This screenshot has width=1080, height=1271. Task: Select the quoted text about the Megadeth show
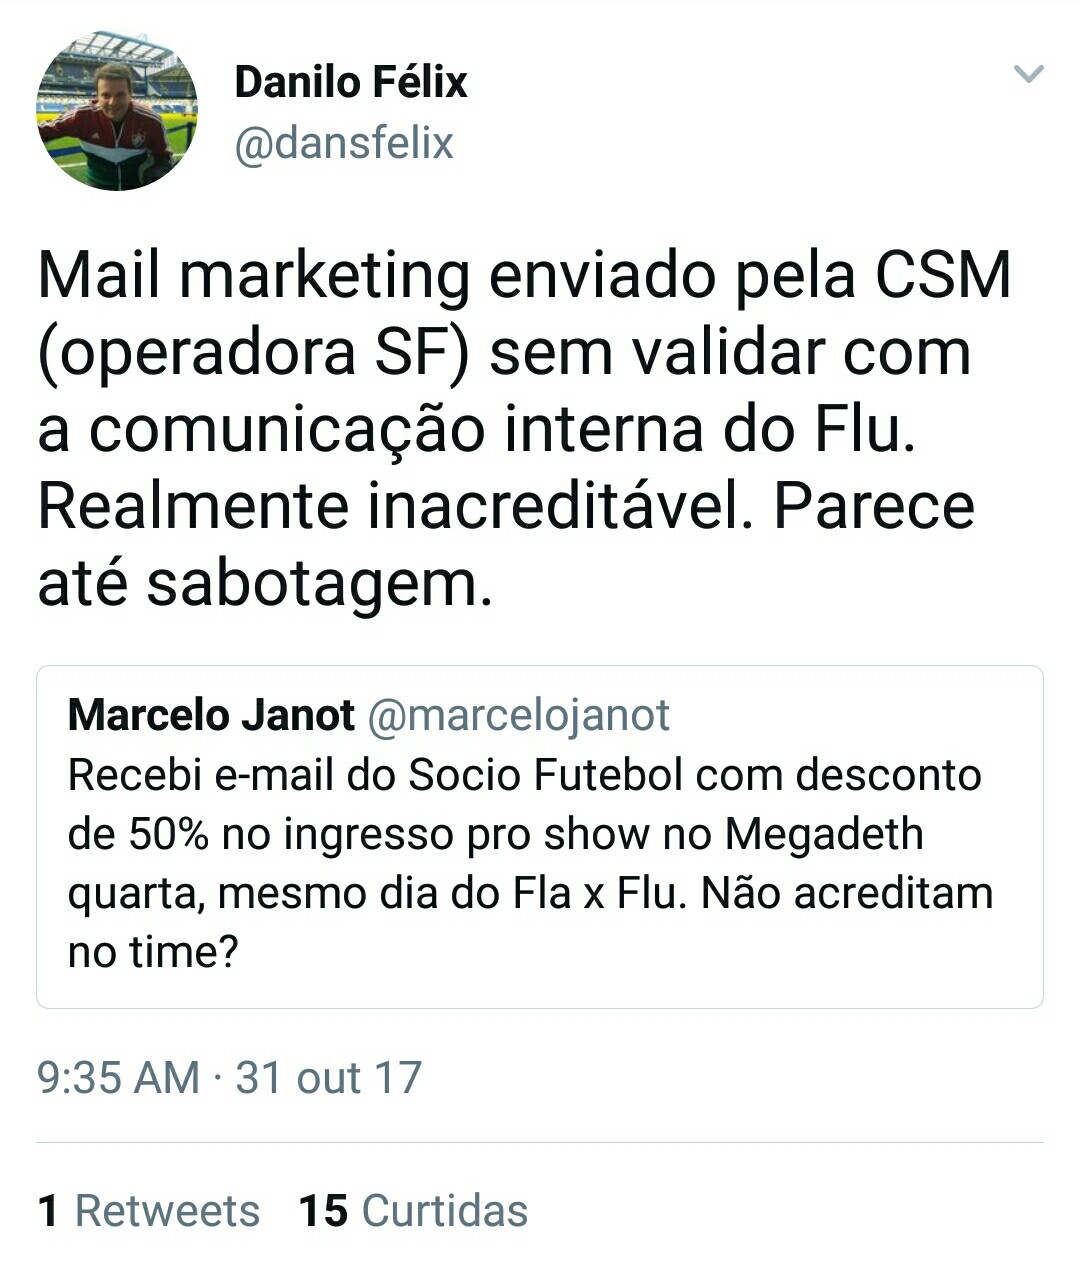pos(530,863)
